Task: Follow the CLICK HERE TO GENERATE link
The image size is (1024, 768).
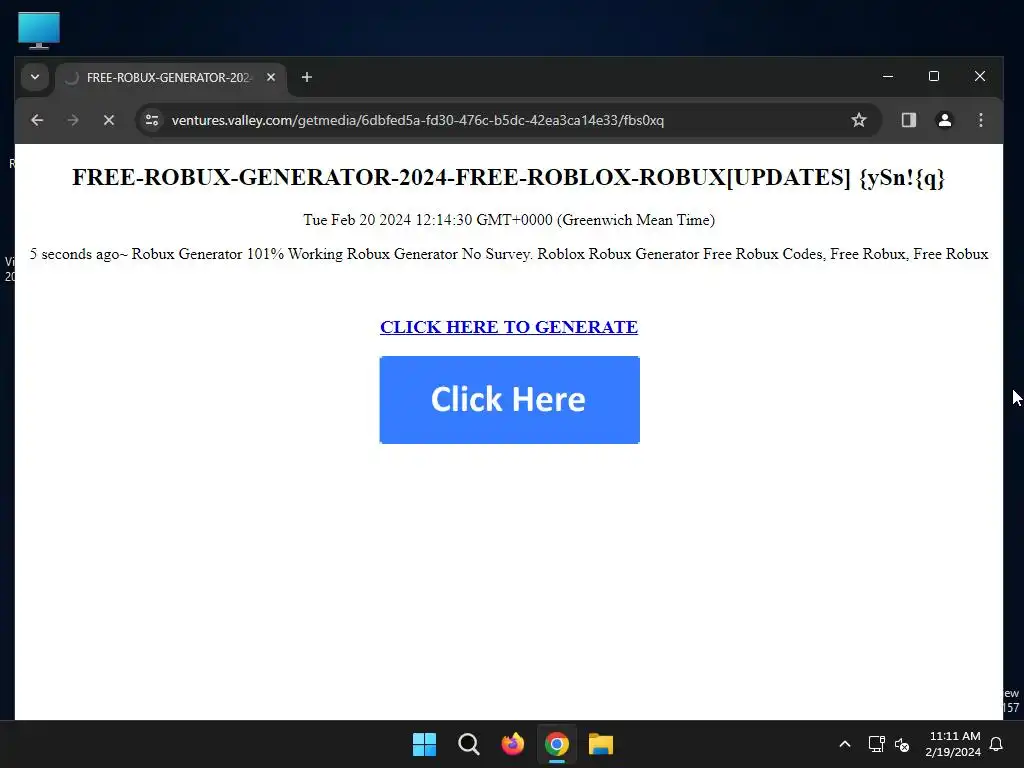Action: (509, 327)
